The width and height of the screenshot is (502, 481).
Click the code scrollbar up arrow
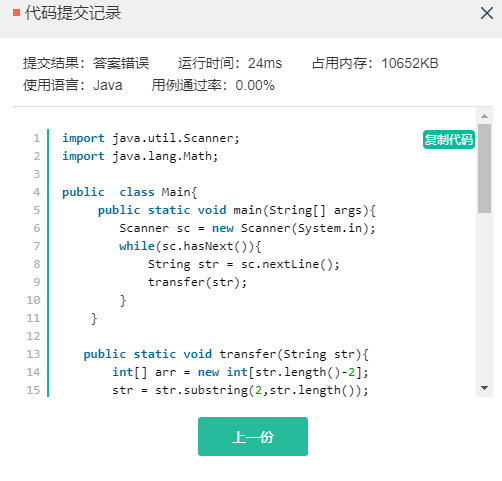[x=484, y=116]
